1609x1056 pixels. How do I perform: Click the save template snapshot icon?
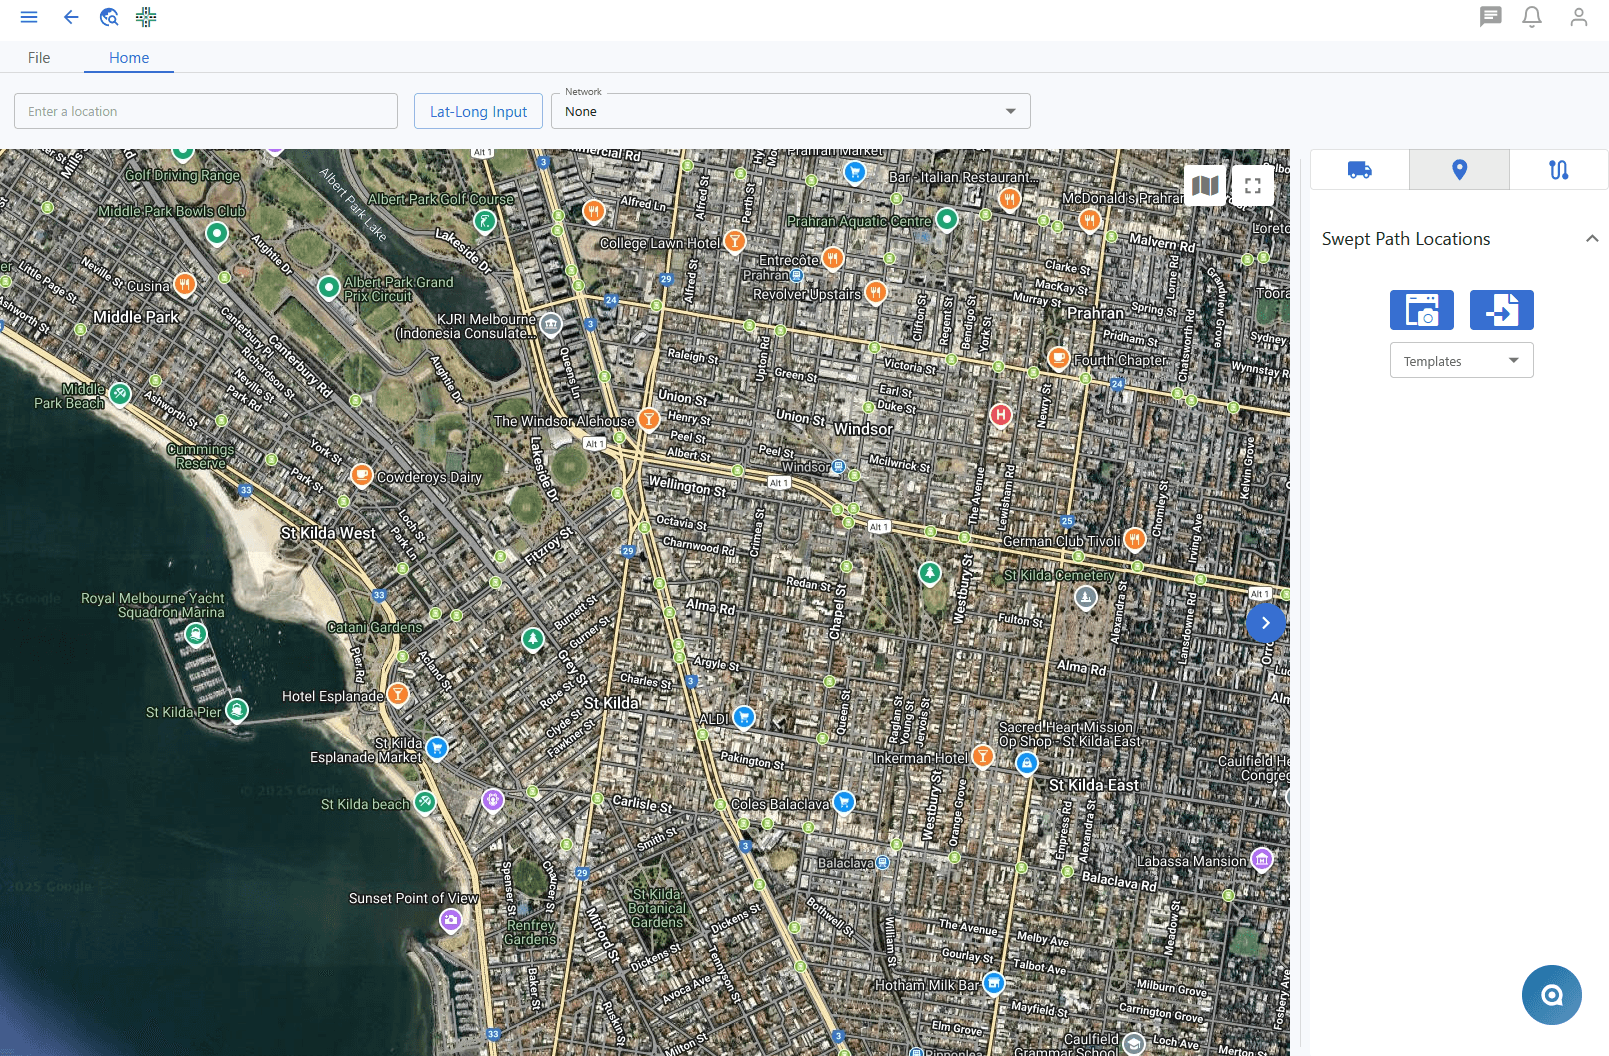click(x=1422, y=310)
